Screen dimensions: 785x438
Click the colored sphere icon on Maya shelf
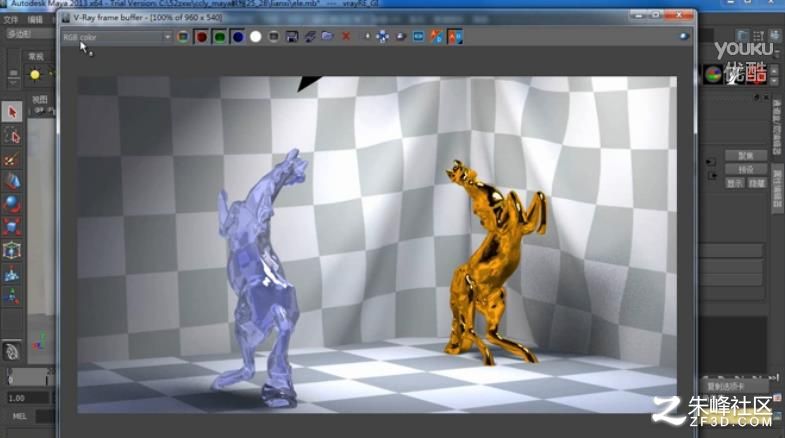pos(713,75)
